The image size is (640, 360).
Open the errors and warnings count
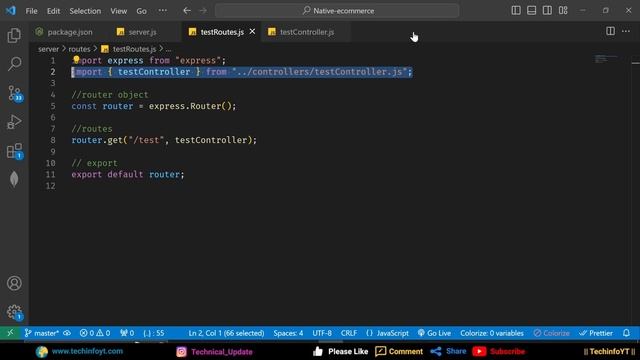click(95, 333)
